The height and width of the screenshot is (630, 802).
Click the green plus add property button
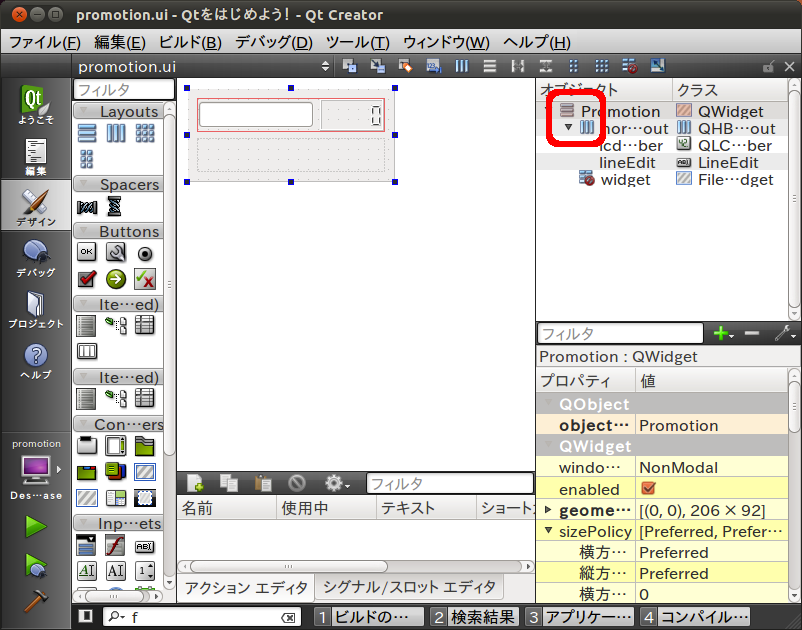pos(720,333)
